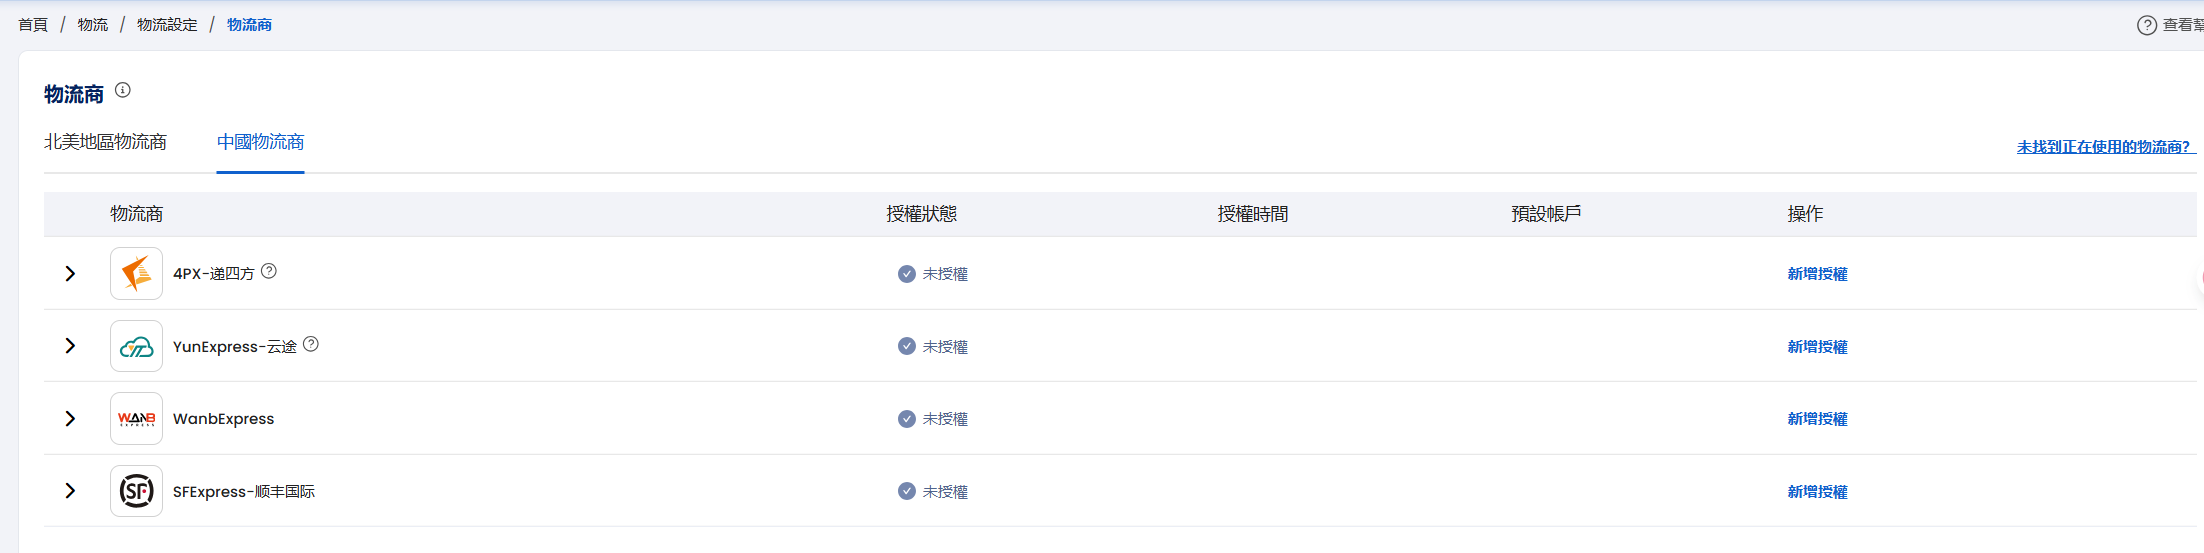This screenshot has width=2204, height=553.
Task: Select the 中國物流商 tab
Action: pos(260,142)
